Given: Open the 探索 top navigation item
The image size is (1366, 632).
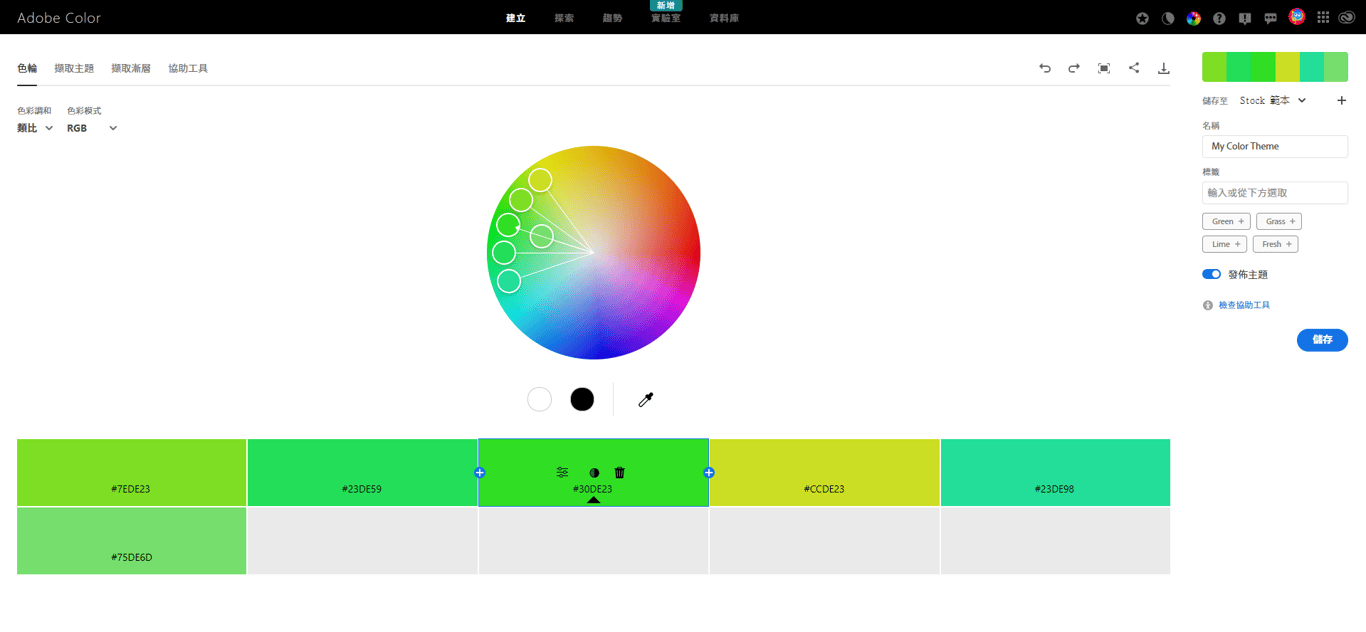Looking at the screenshot, I should point(564,18).
